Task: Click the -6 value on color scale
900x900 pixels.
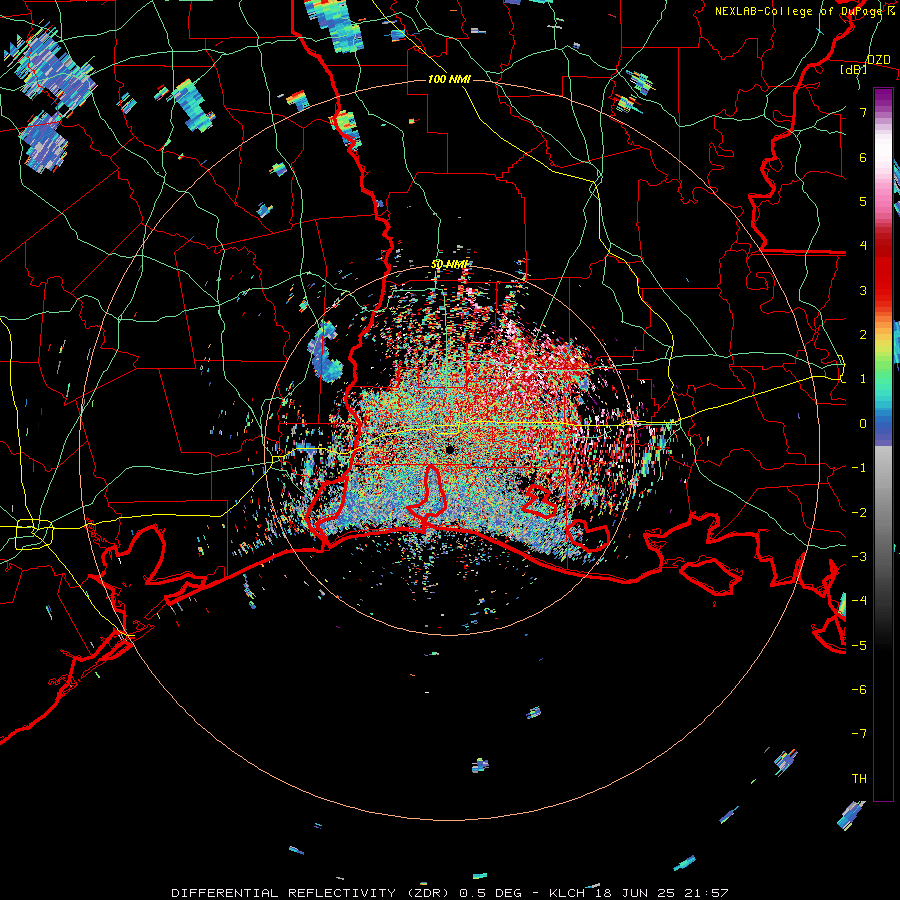Action: (x=859, y=690)
